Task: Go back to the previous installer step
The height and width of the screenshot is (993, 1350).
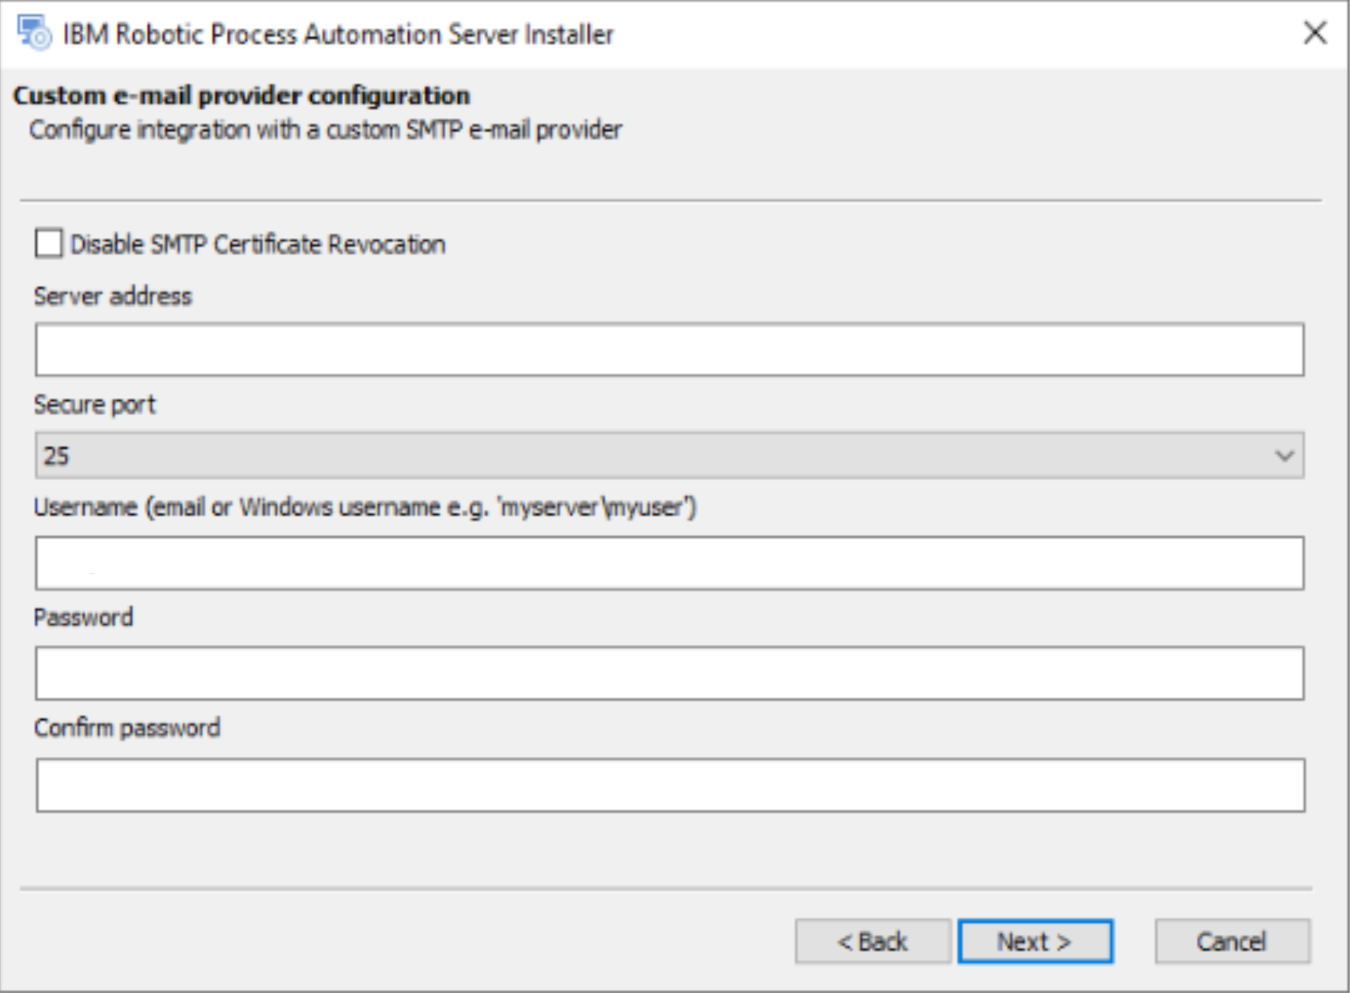Action: click(873, 940)
